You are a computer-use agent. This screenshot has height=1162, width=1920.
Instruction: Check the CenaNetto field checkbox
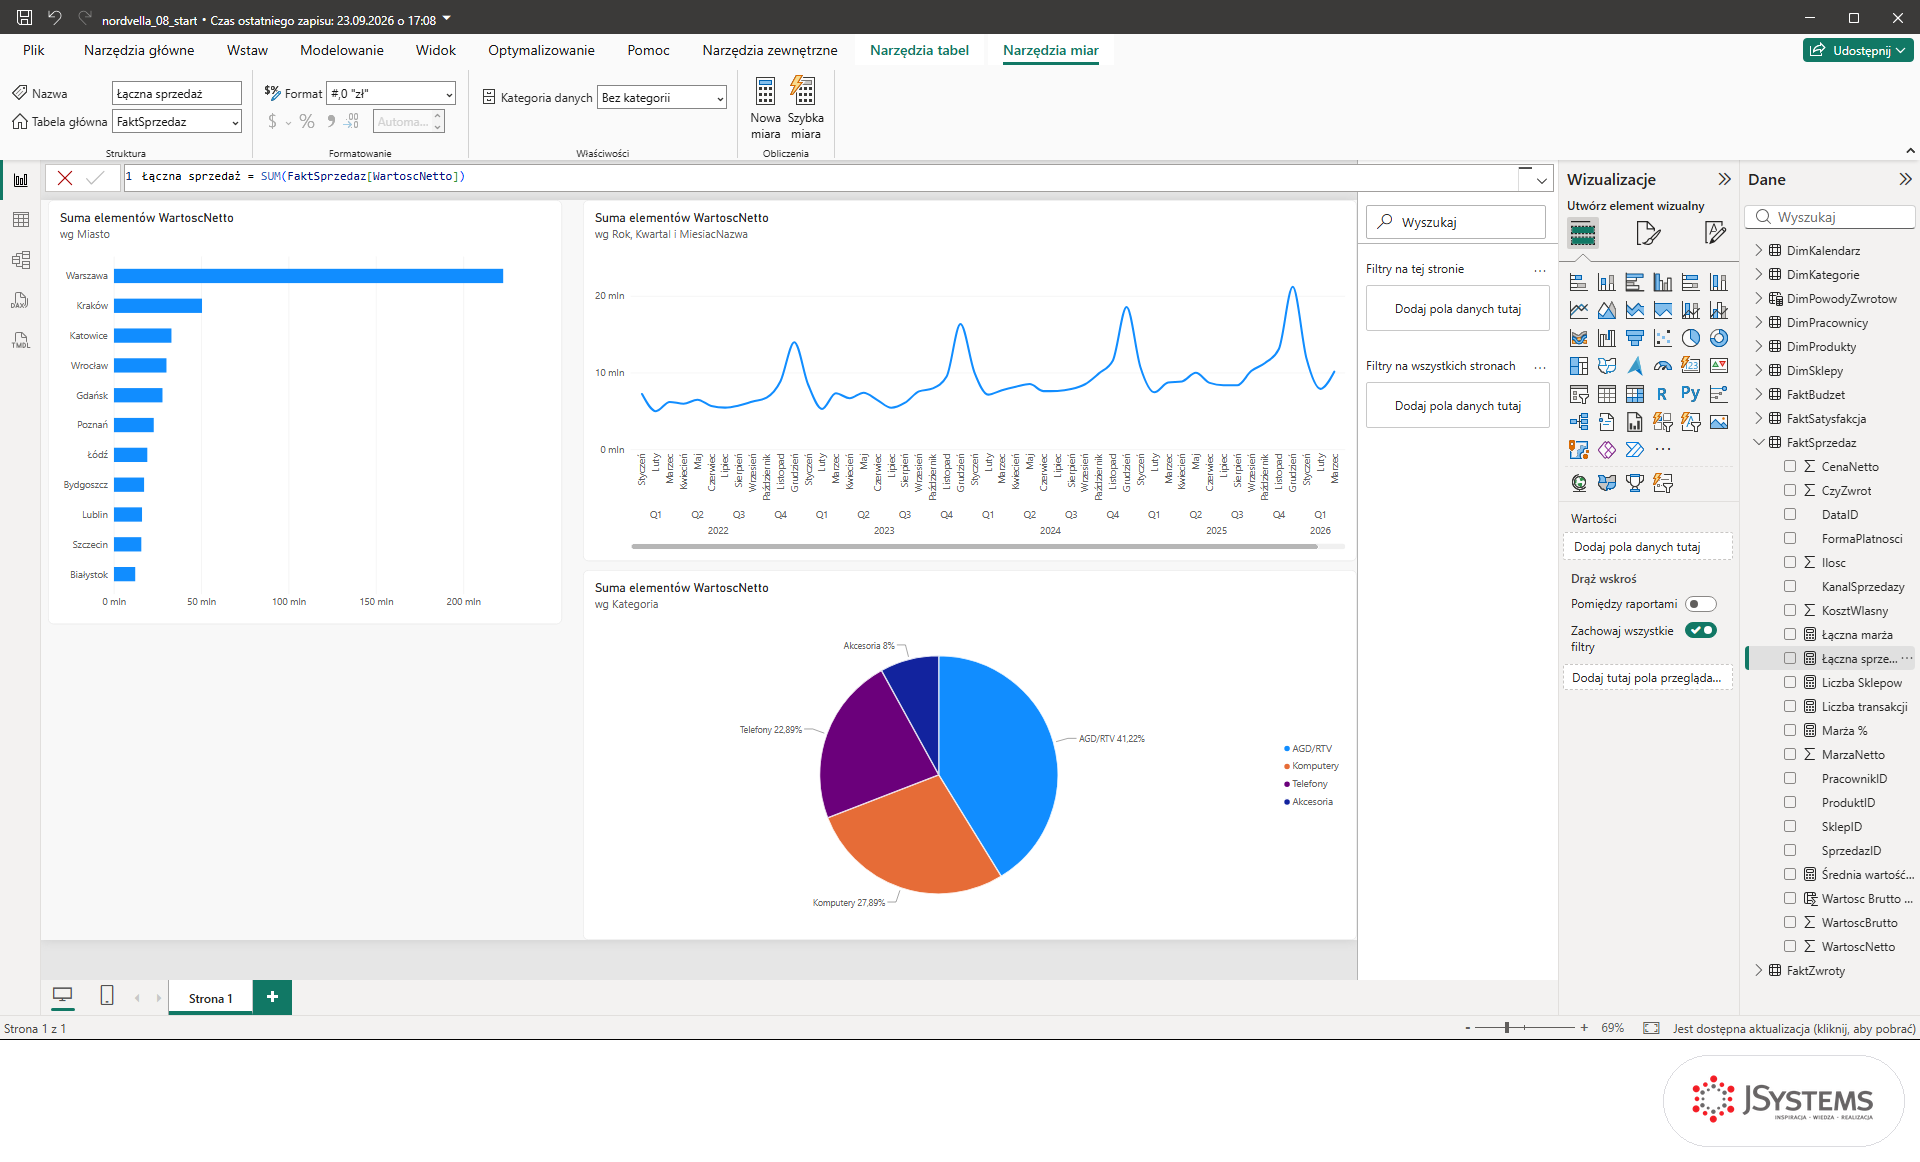coord(1790,466)
